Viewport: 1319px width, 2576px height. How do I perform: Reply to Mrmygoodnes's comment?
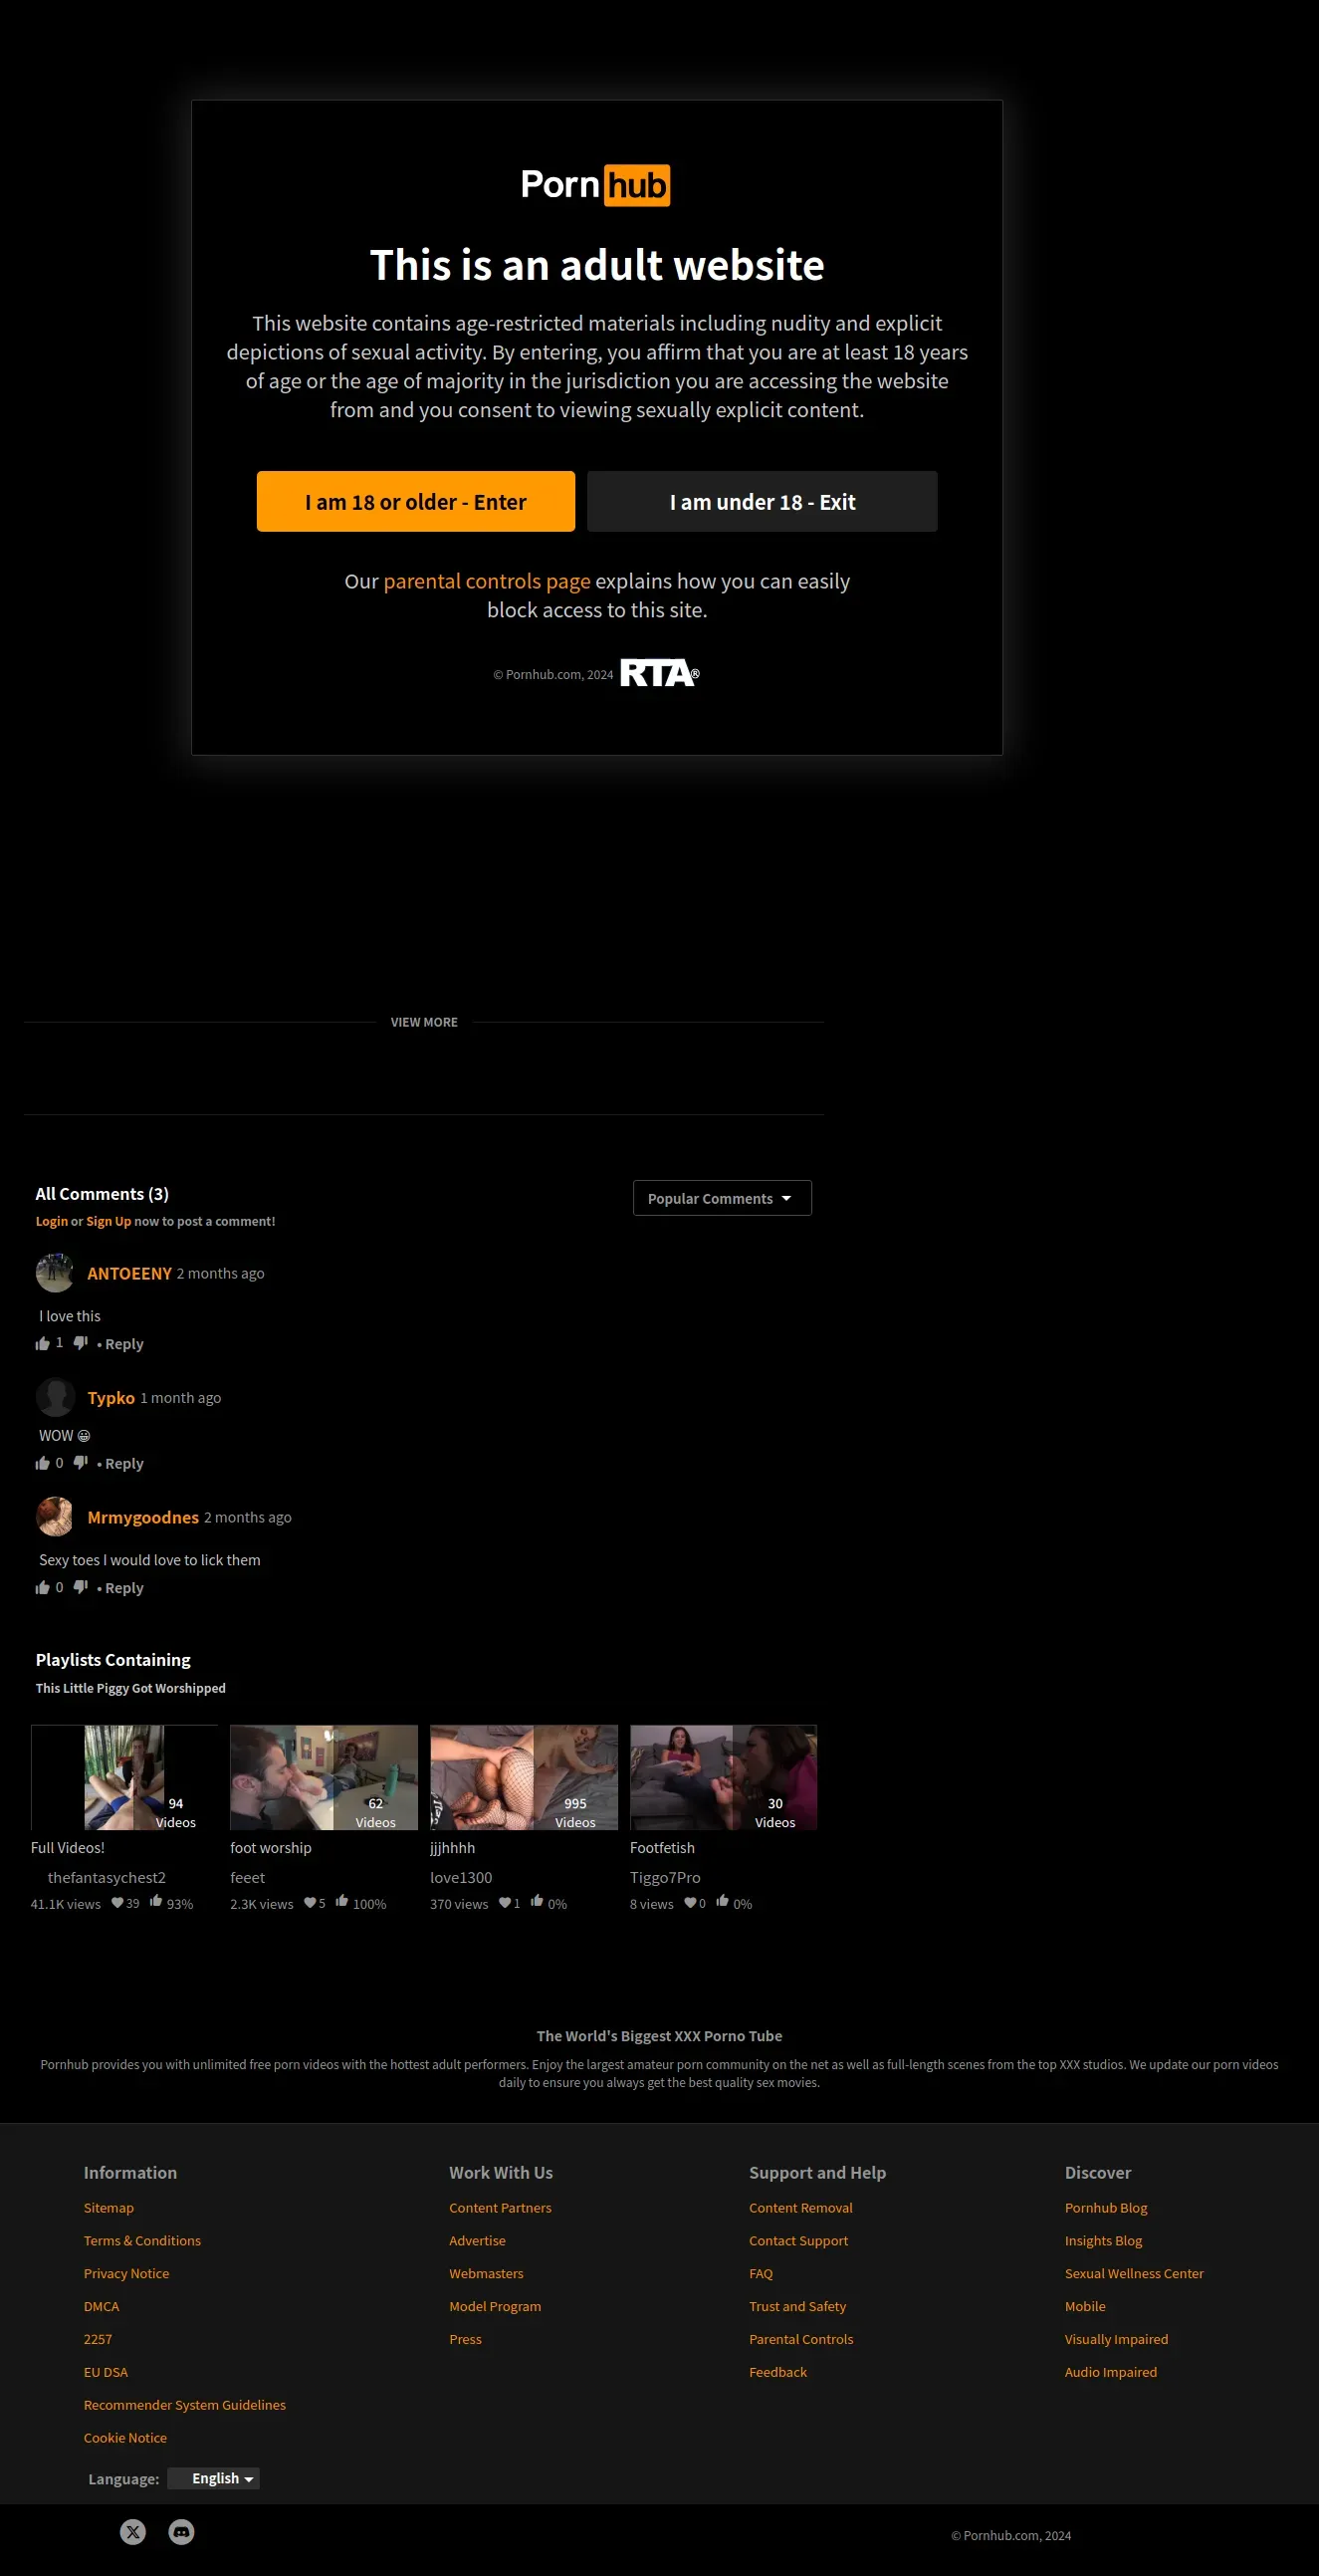(x=124, y=1588)
